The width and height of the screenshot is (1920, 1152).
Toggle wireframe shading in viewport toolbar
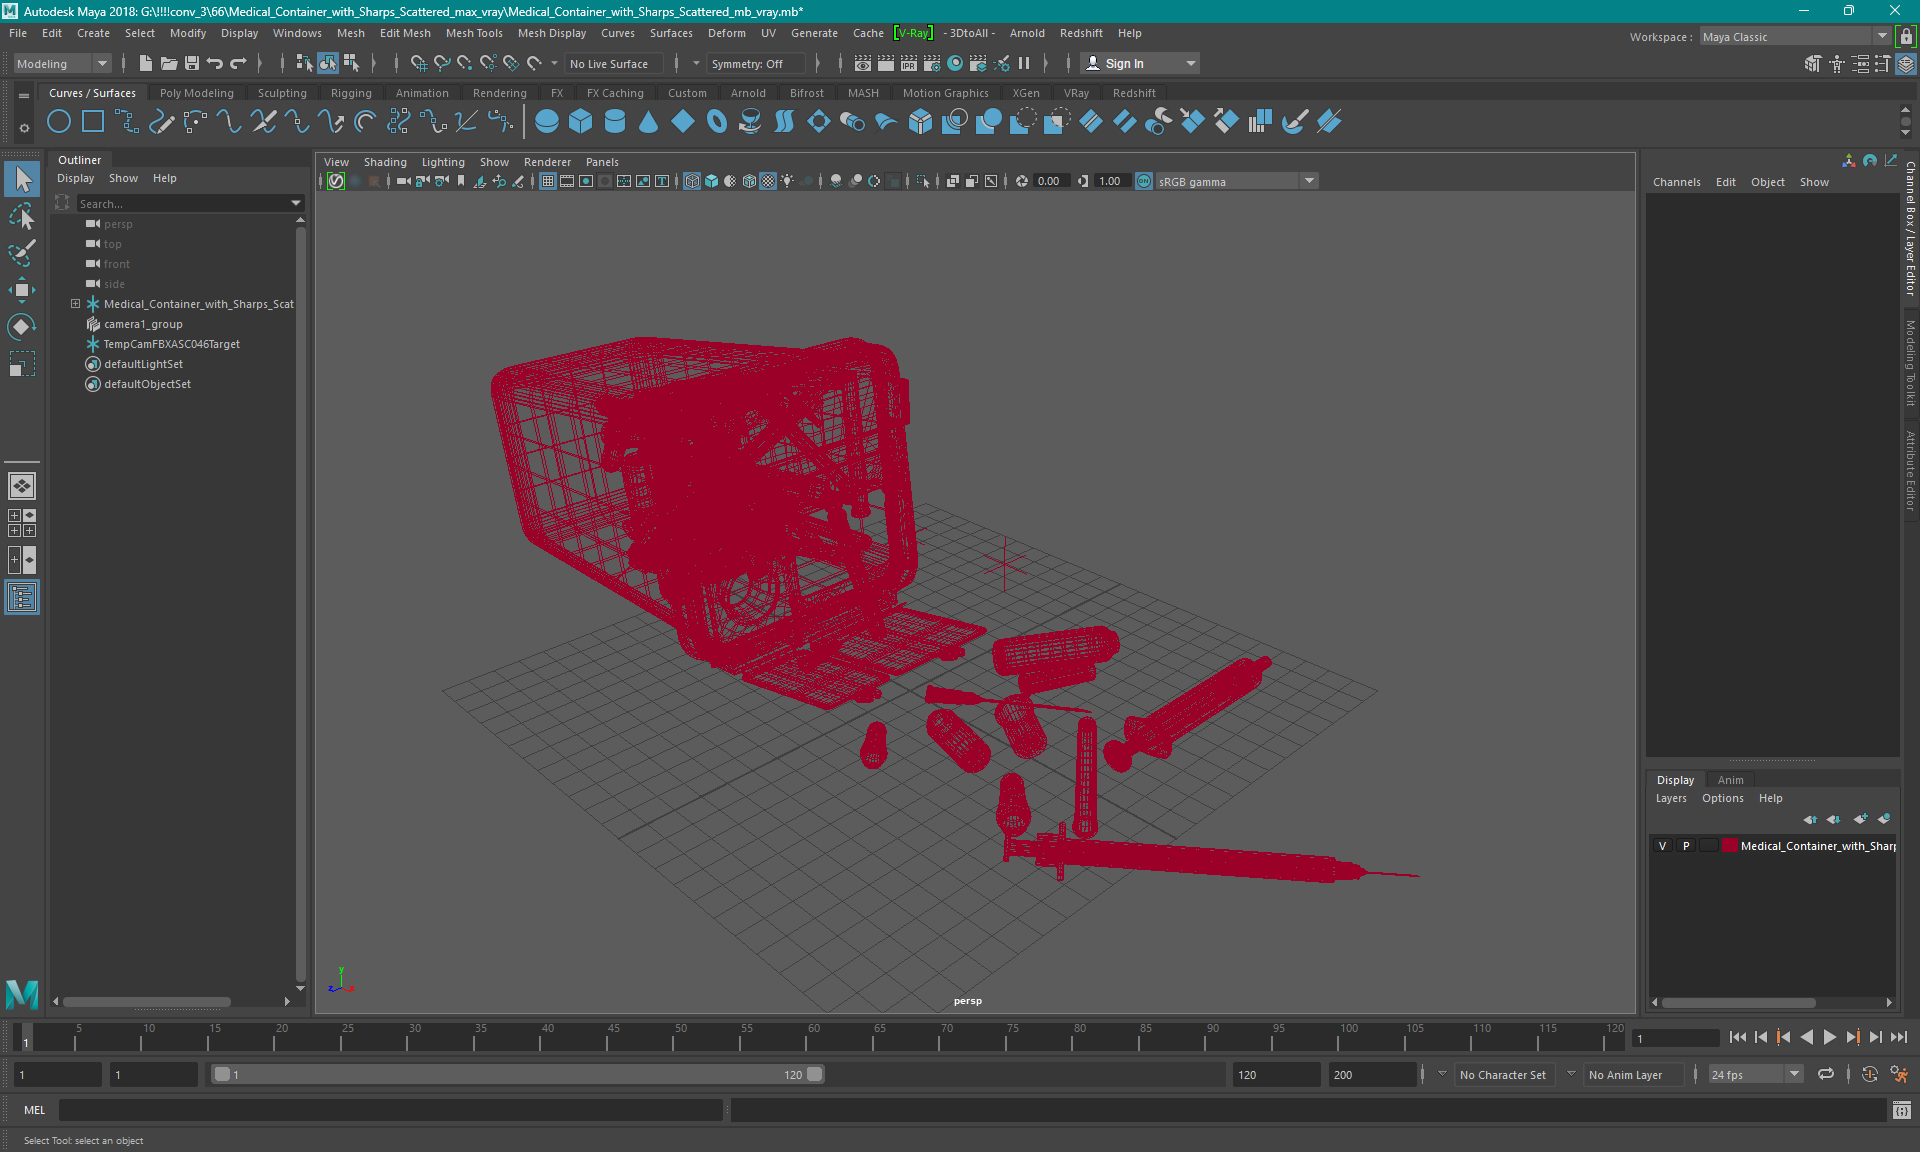coord(692,181)
